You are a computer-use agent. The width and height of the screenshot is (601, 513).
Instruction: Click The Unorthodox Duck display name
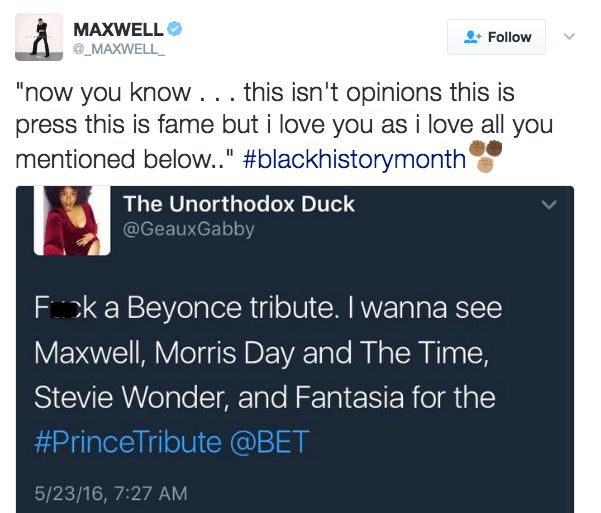click(238, 204)
